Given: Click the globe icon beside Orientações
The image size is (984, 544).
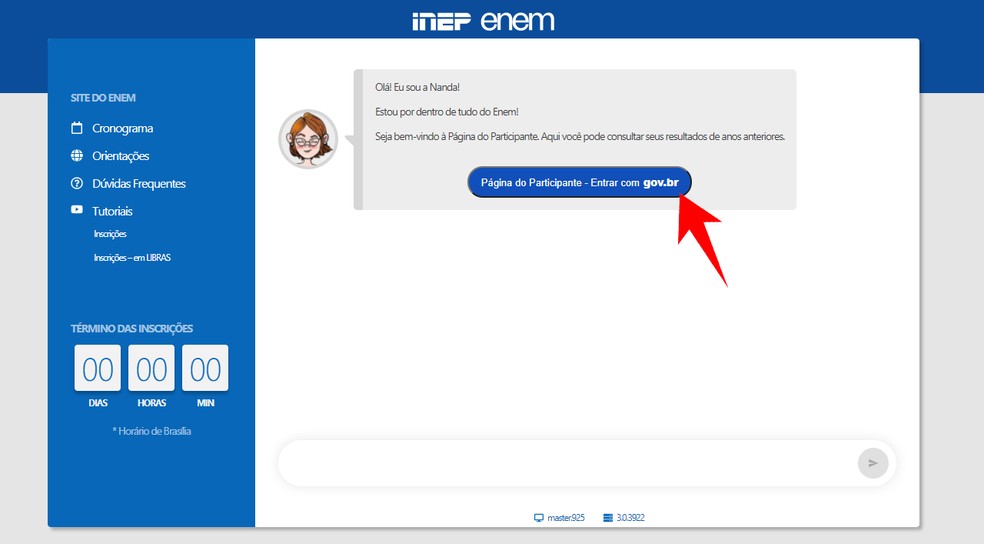Looking at the screenshot, I should [x=77, y=155].
